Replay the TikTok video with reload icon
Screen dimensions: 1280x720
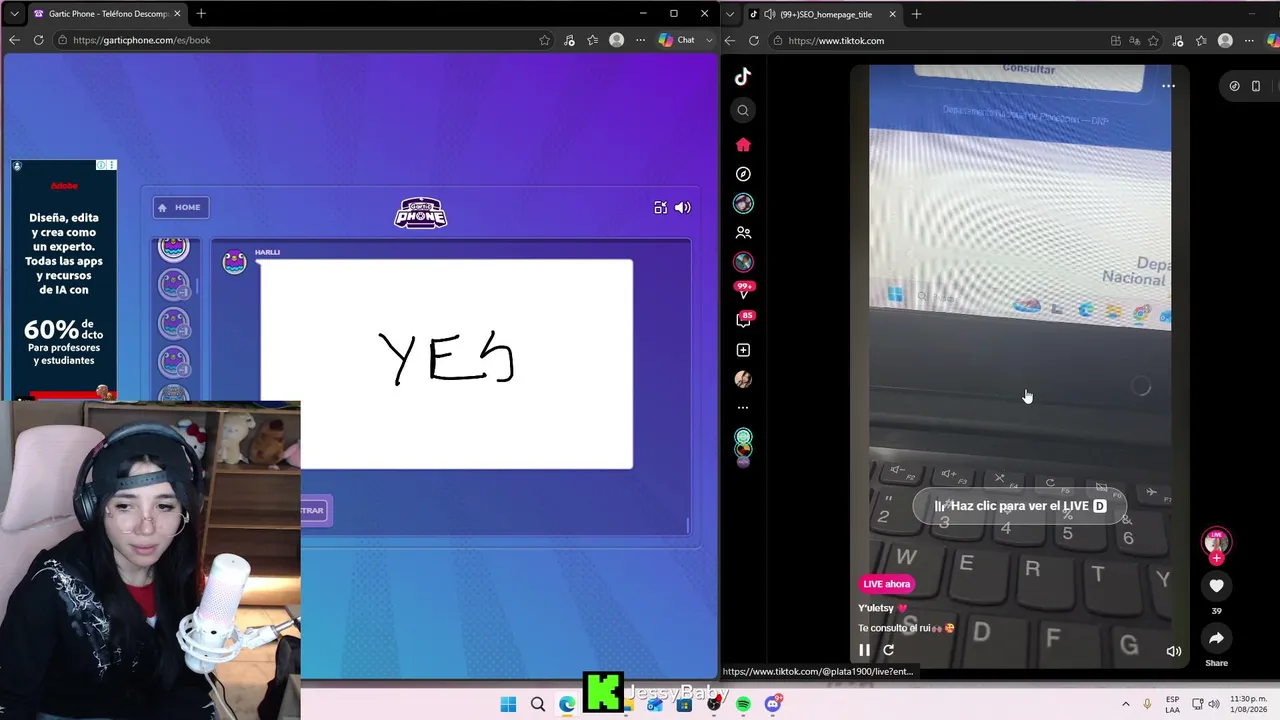coord(888,650)
